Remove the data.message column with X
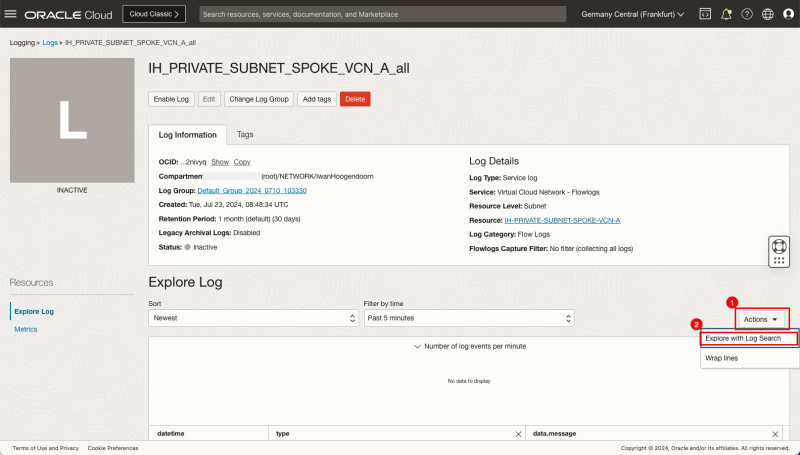The image size is (800, 455). [x=775, y=434]
